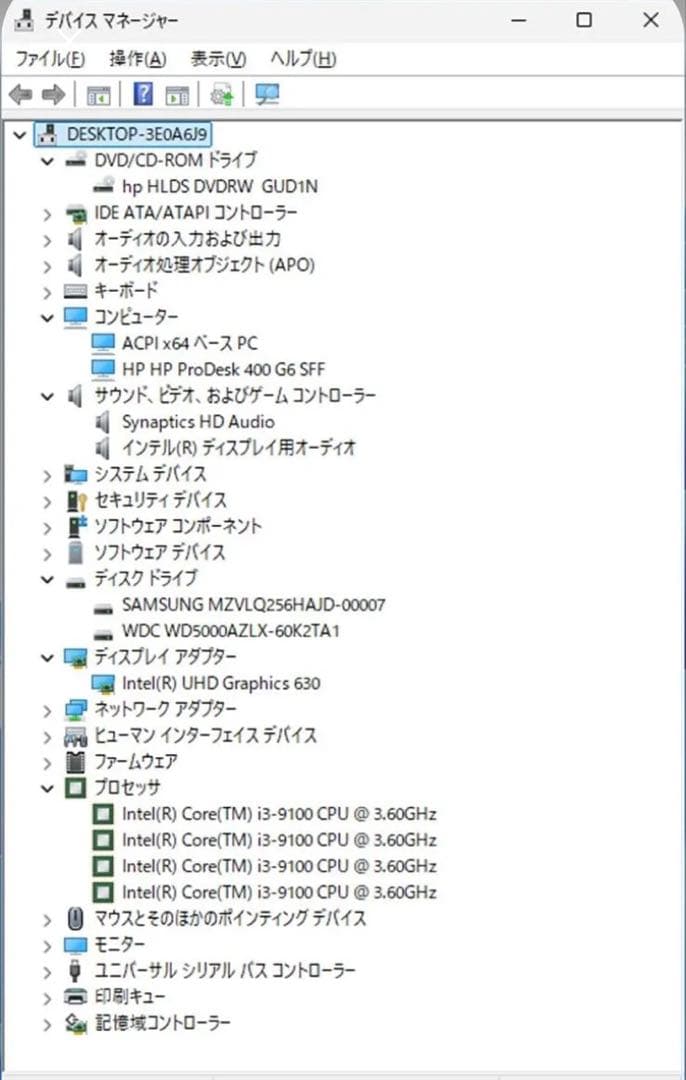Select hp HLDS DVDRW GUD1N device
The width and height of the screenshot is (686, 1080).
pyautogui.click(x=220, y=186)
